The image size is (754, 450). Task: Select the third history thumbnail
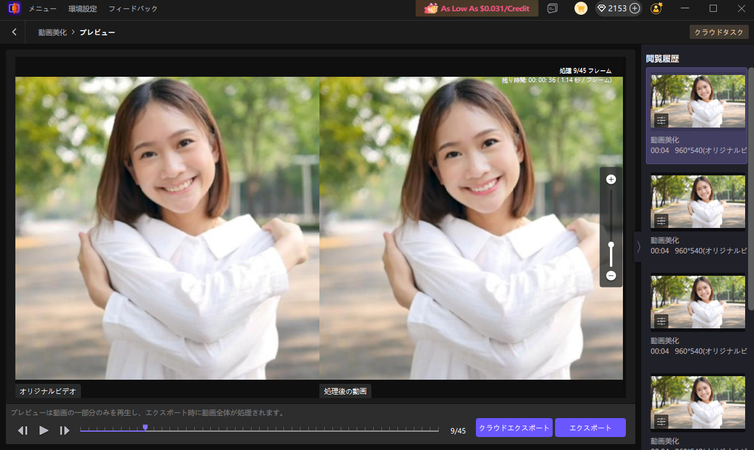698,301
